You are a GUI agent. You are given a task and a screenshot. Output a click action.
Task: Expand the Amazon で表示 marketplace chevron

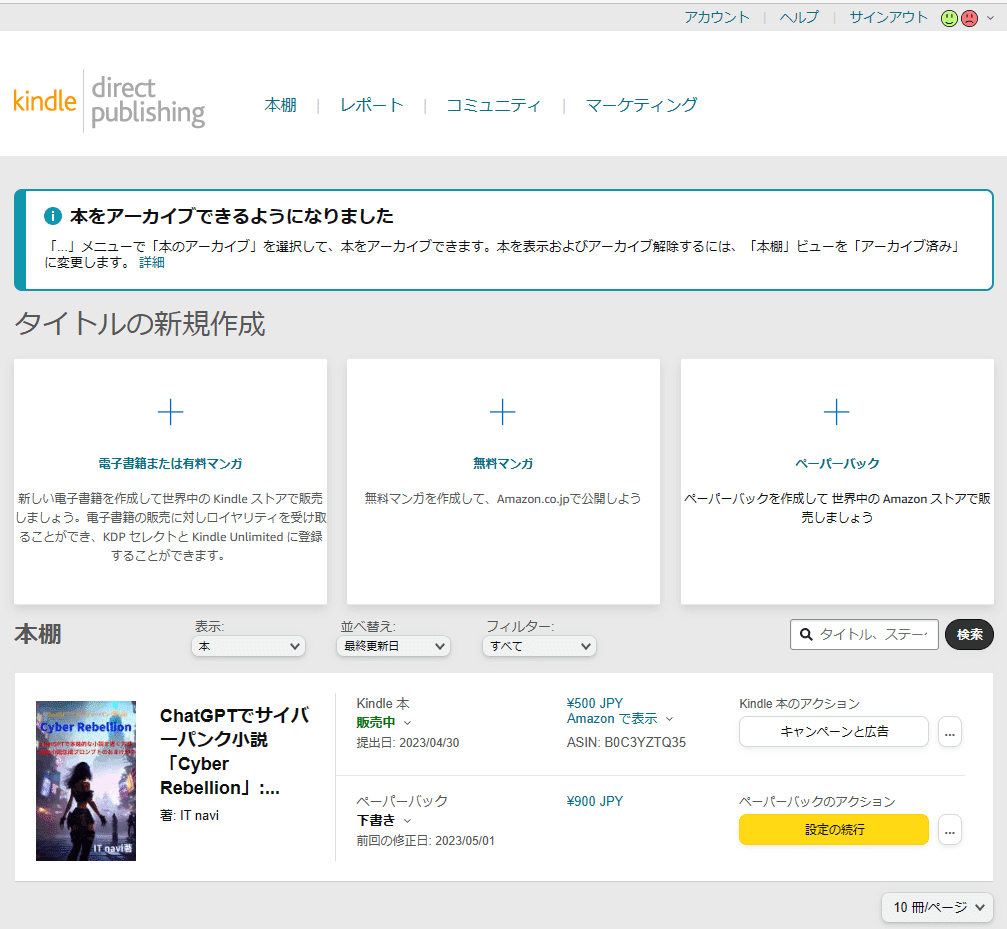pyautogui.click(x=669, y=719)
